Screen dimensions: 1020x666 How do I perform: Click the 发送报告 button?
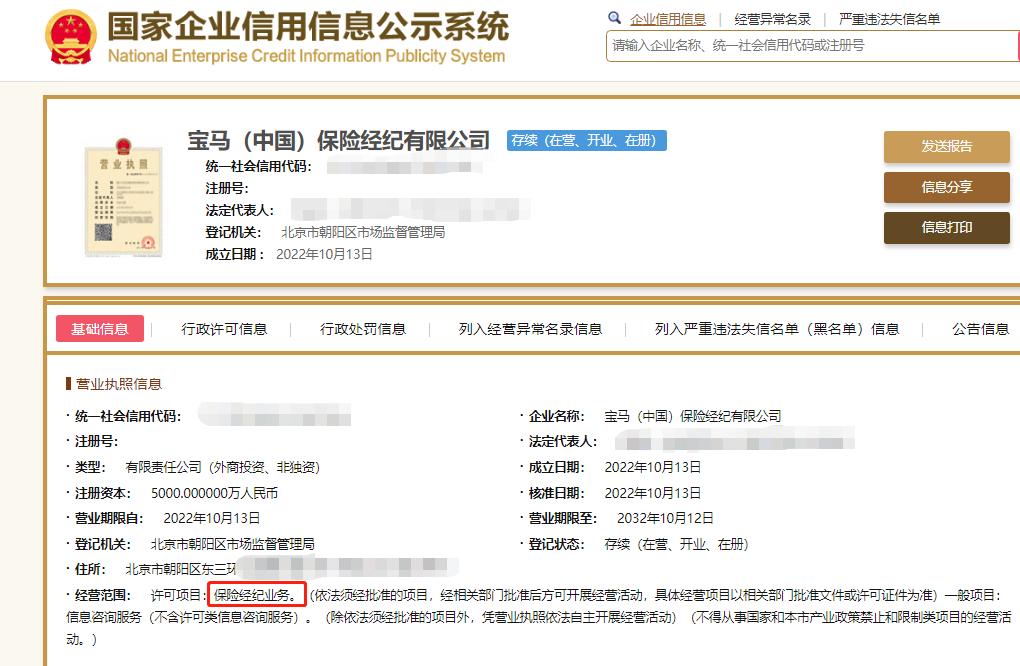945,146
